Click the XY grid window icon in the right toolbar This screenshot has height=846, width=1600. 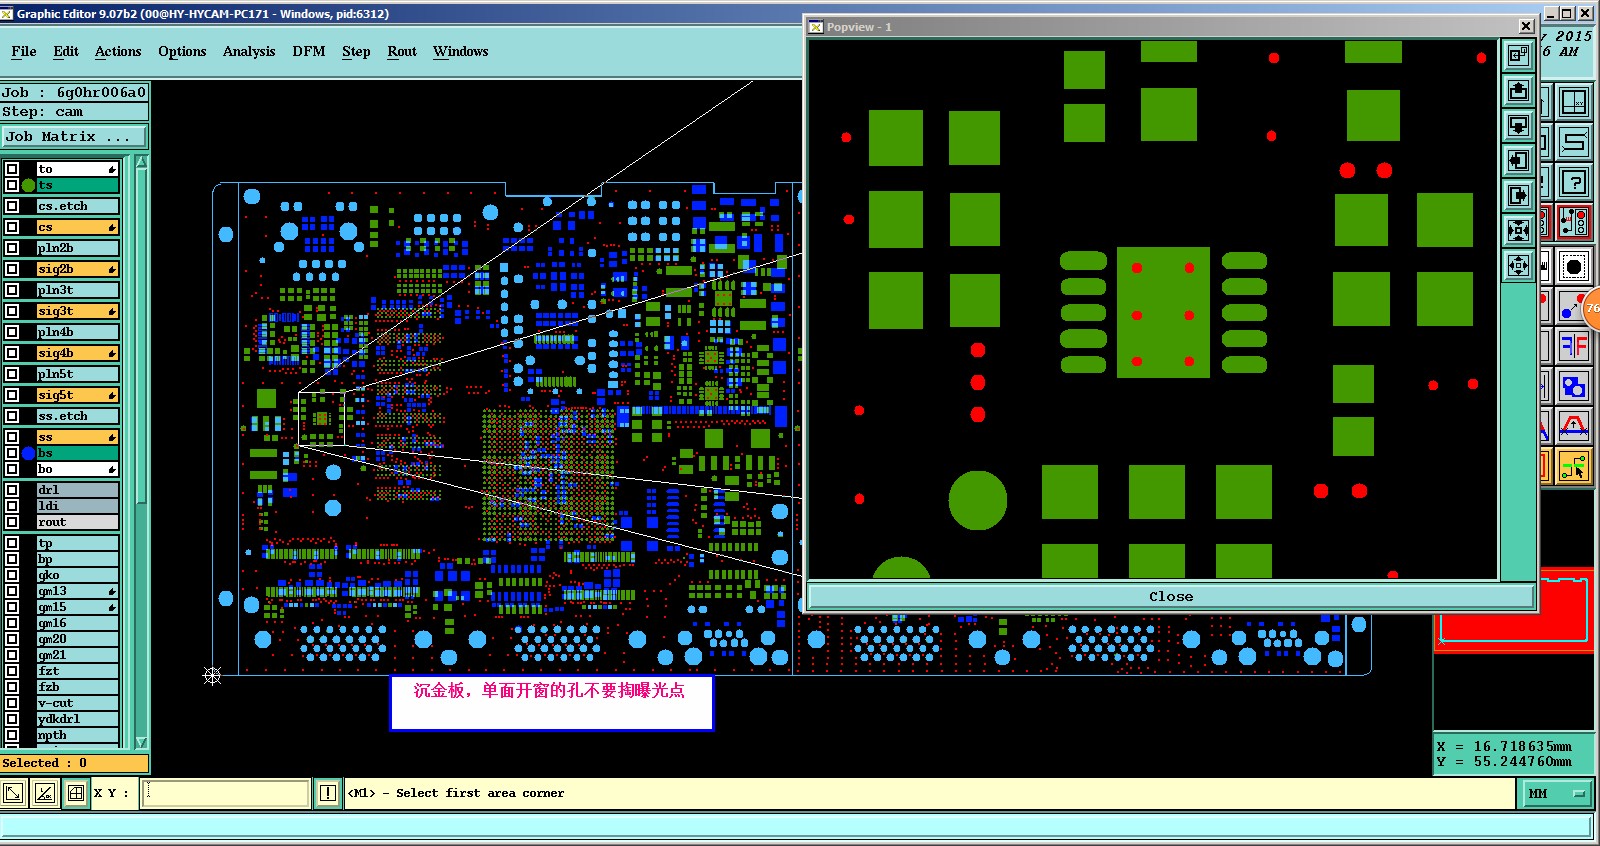click(1574, 102)
